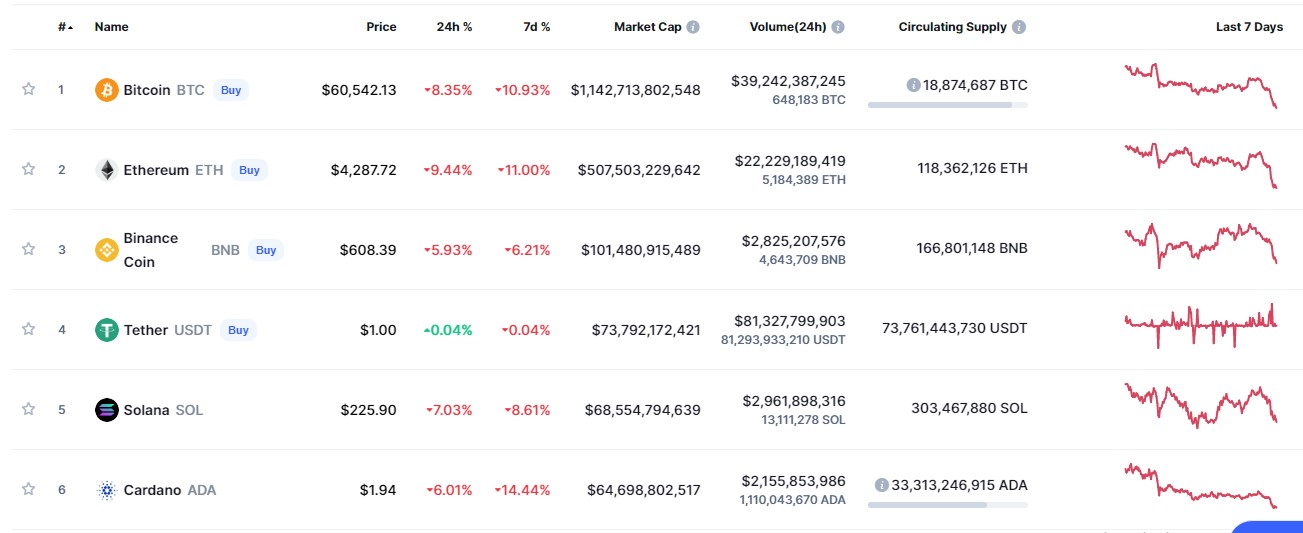Click the Bitcoin logo icon
The width and height of the screenshot is (1303, 533).
point(106,90)
